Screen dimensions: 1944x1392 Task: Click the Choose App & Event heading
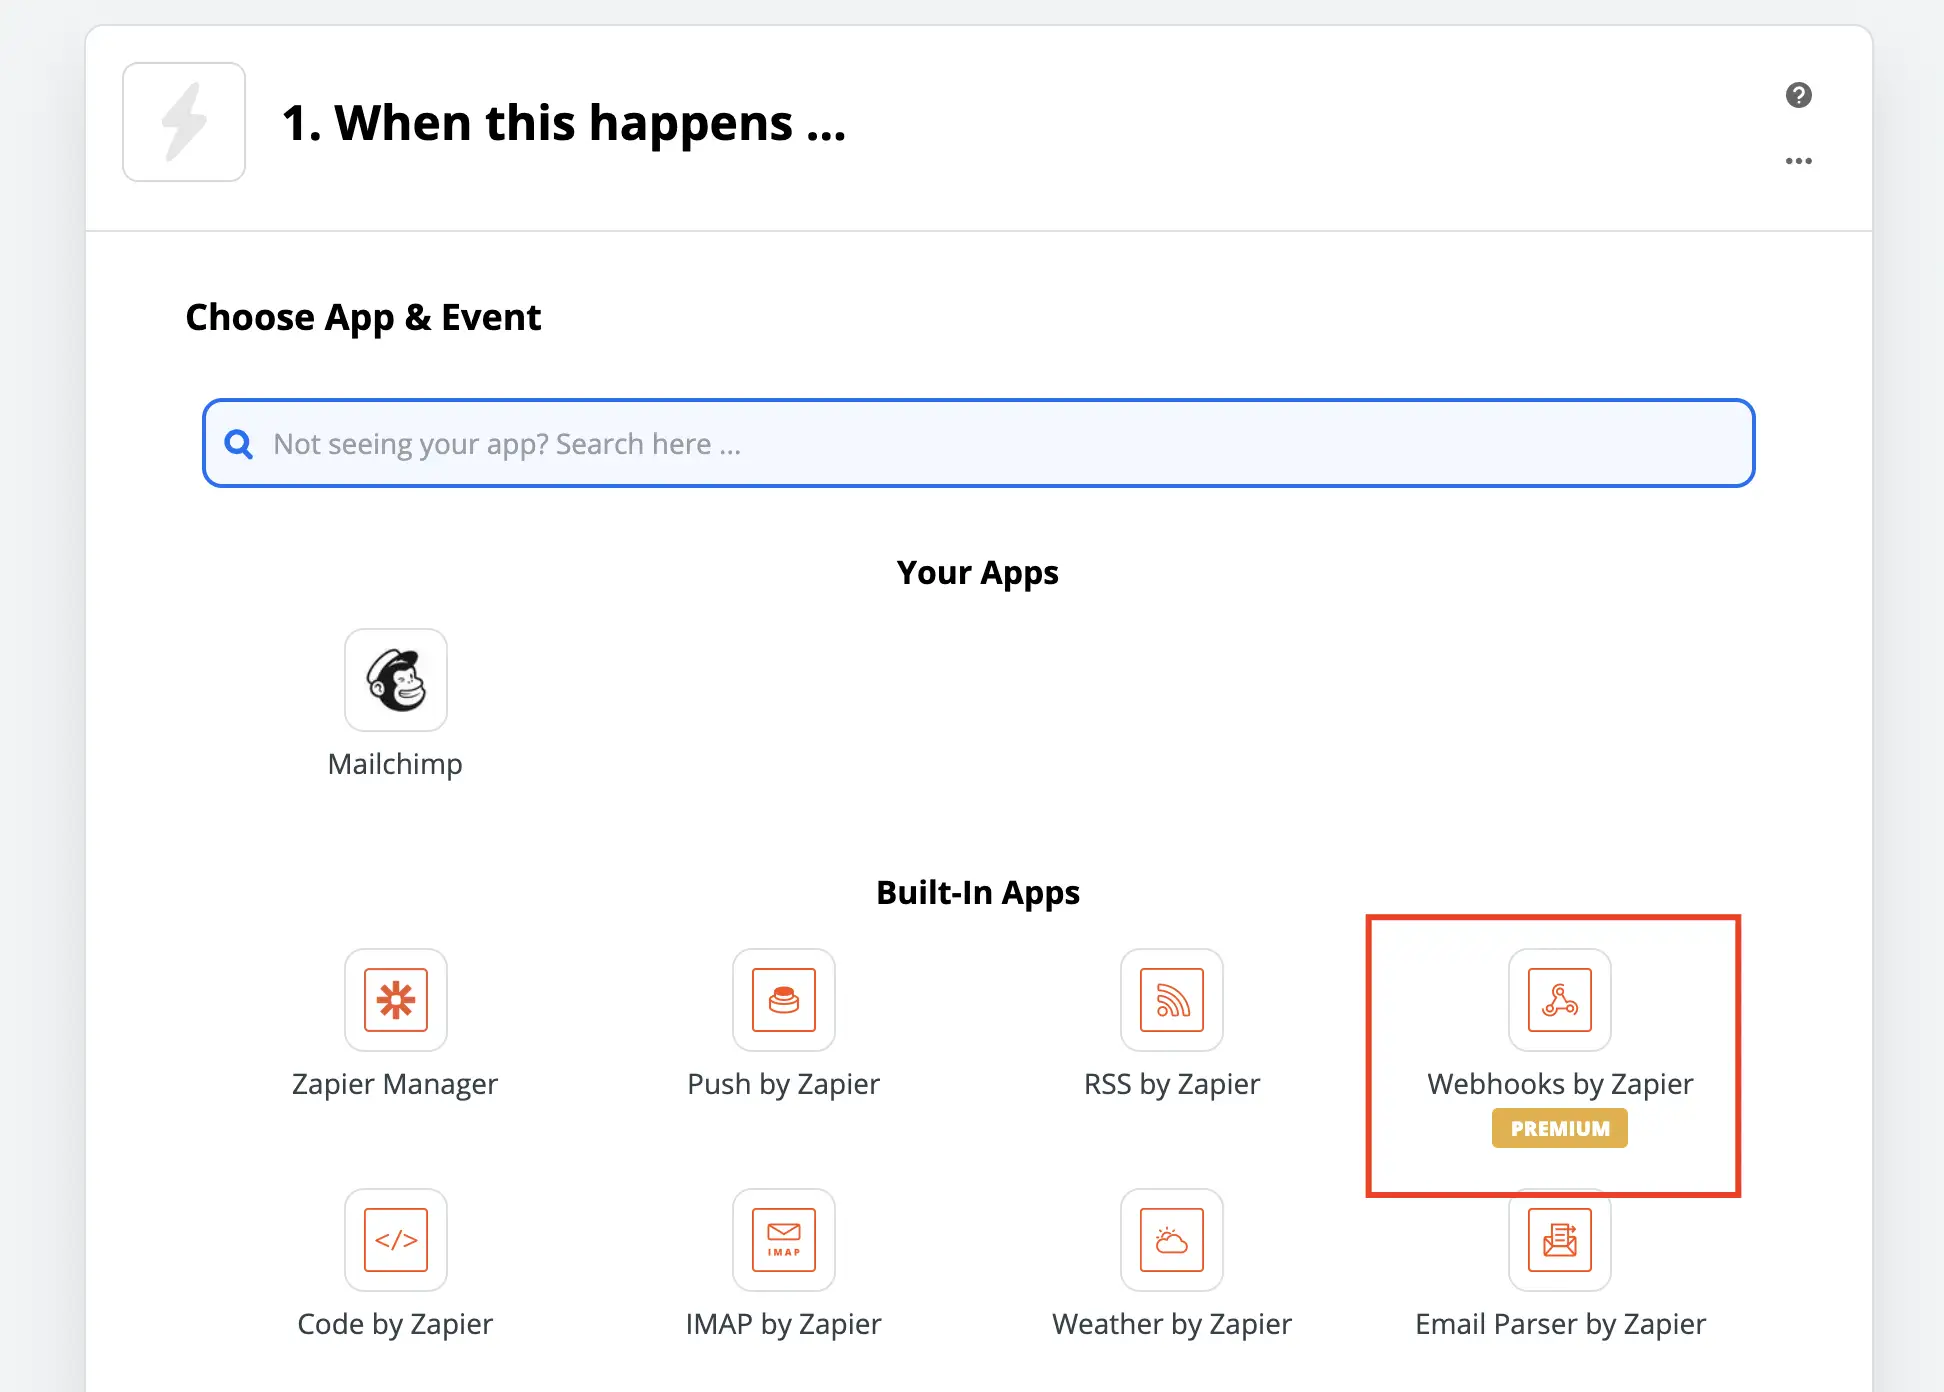[x=363, y=317]
